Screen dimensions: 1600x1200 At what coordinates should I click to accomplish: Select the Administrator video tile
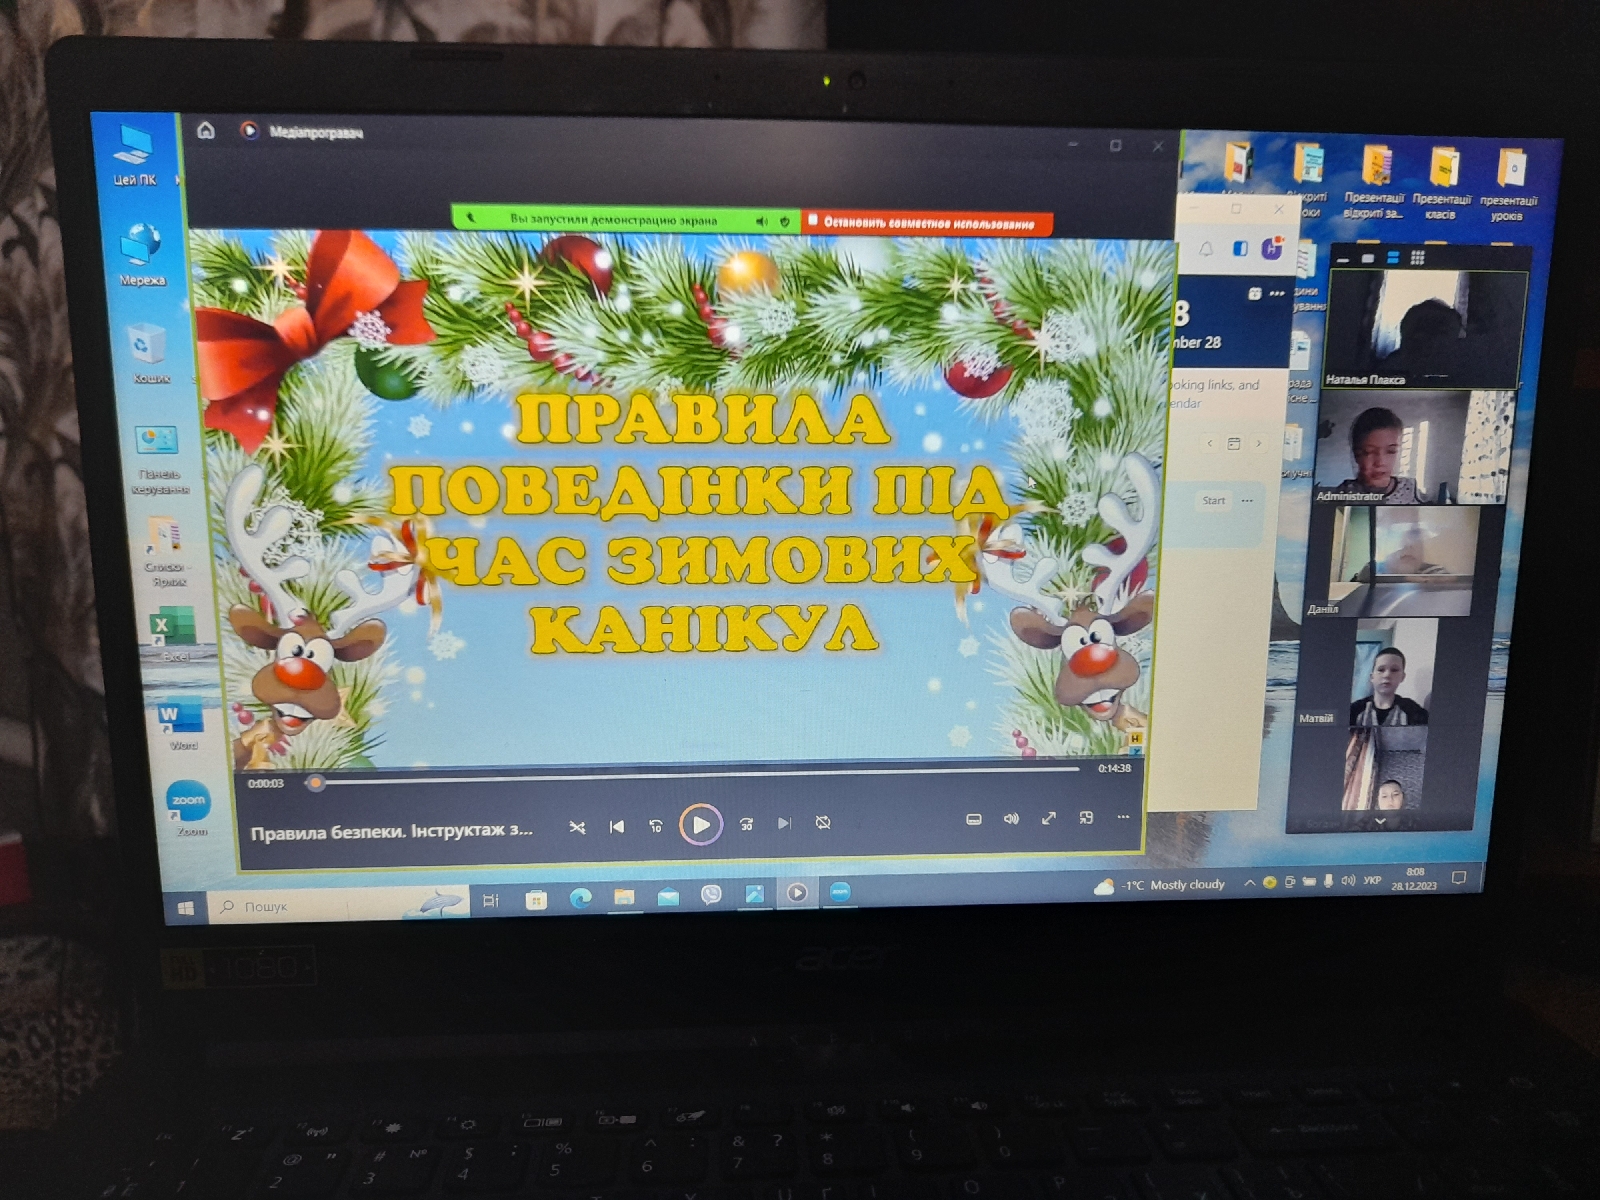click(x=1414, y=446)
